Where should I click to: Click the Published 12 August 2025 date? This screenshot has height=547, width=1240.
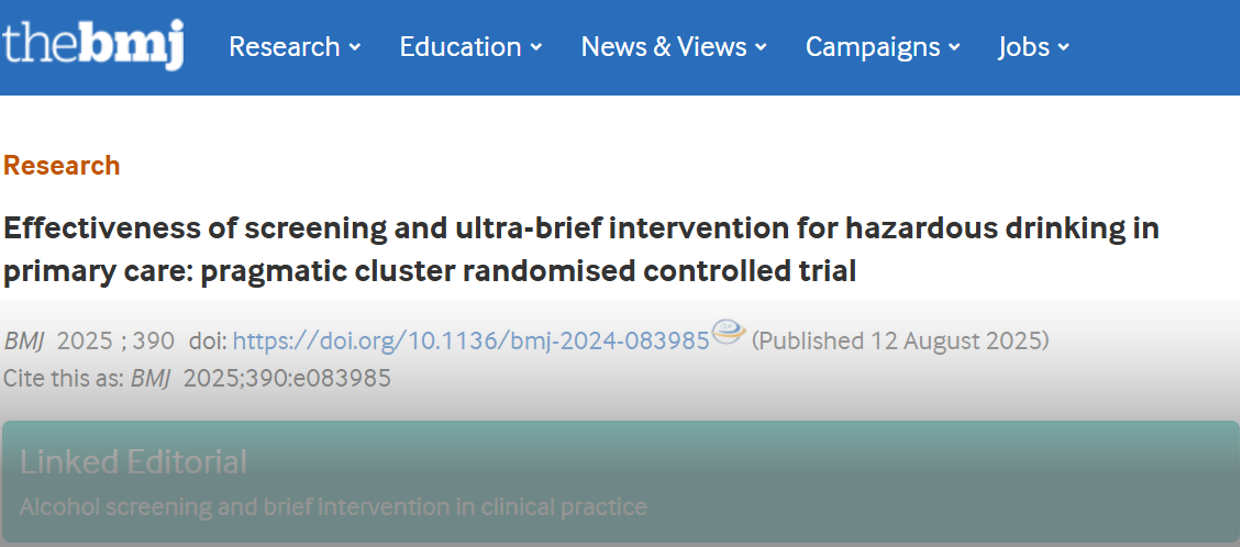click(900, 341)
